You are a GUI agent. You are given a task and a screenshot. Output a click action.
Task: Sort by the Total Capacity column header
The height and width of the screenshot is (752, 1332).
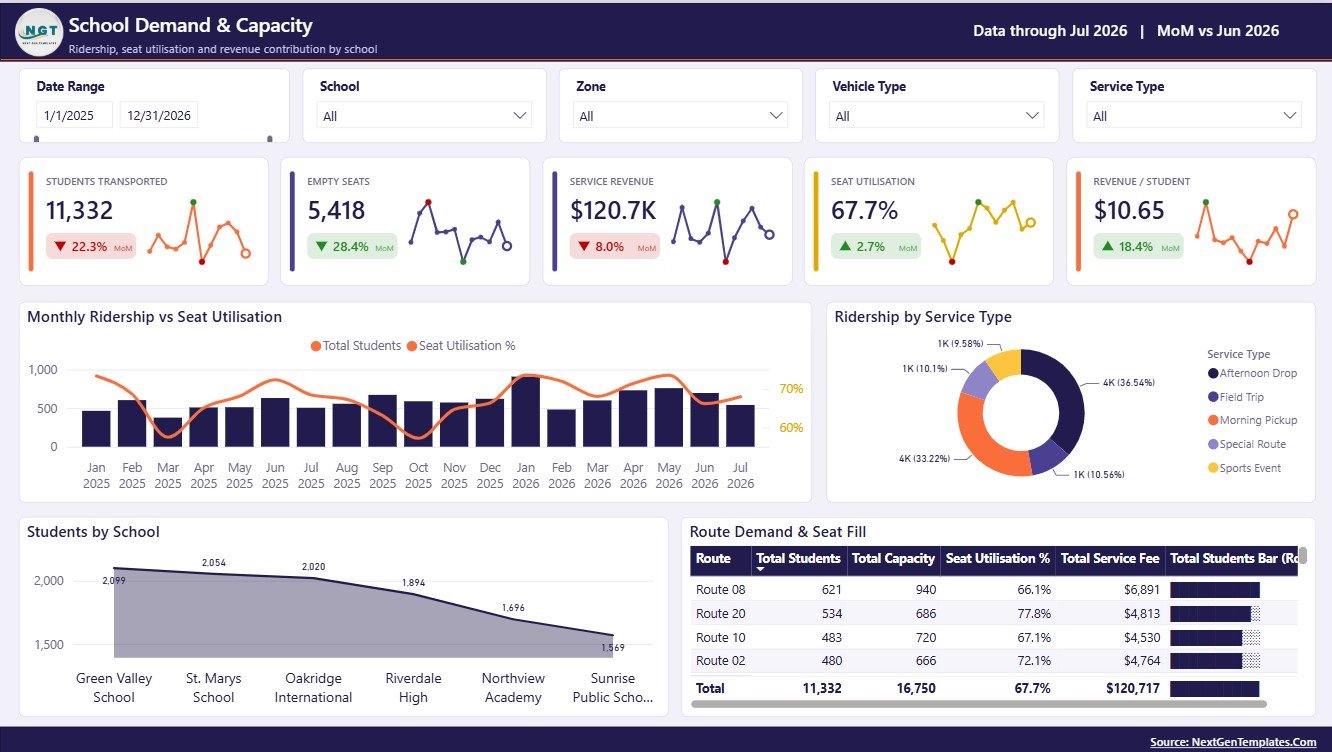[x=894, y=560]
